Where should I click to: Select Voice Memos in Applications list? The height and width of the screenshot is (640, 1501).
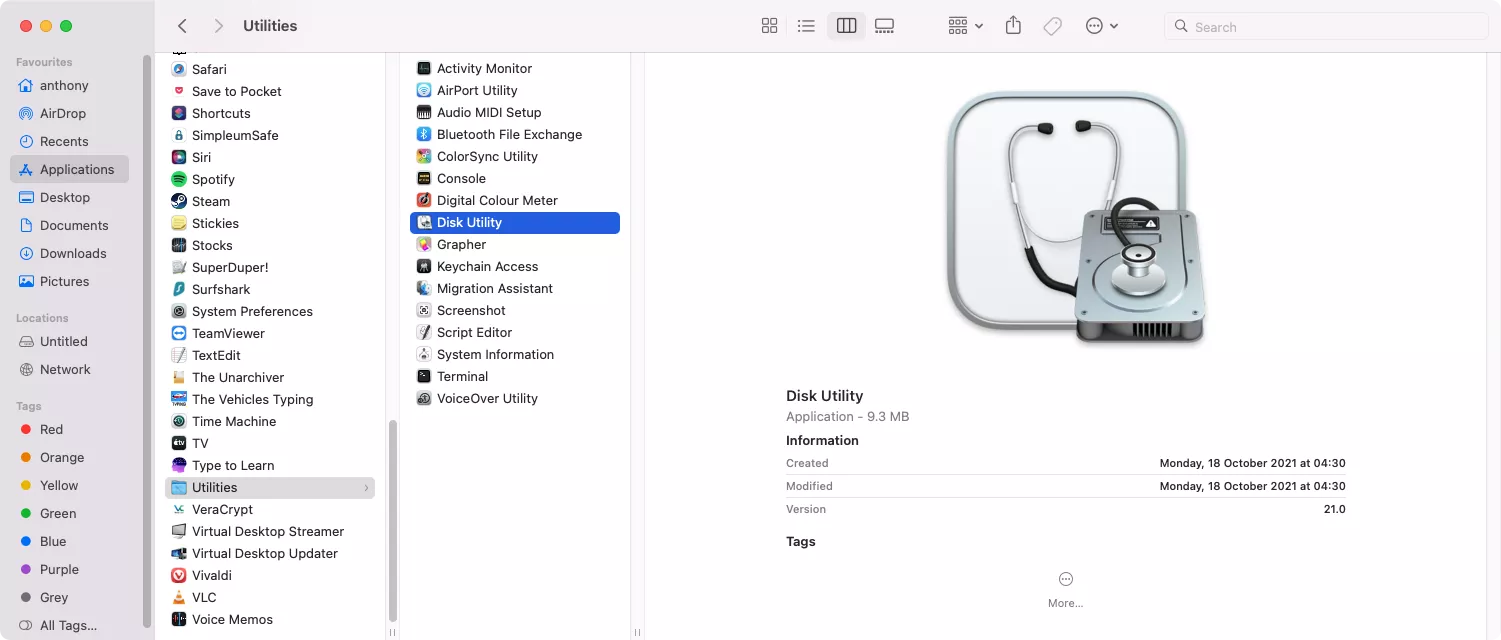[270, 619]
